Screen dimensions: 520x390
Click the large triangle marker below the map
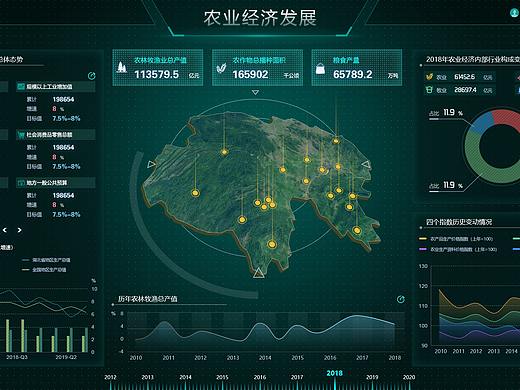tap(258, 273)
